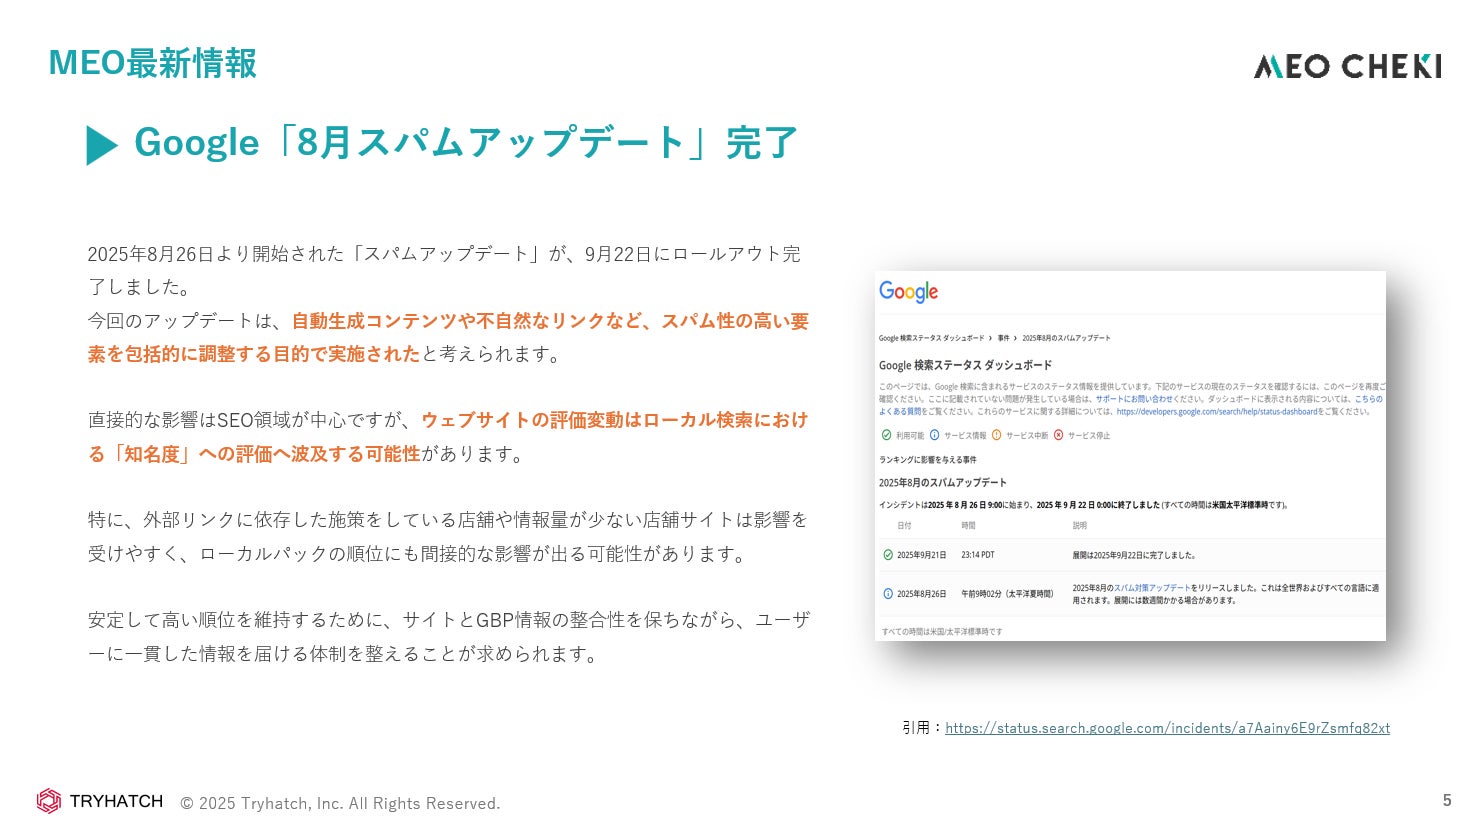Click the 時間 column header
Screen dimensions: 1477x831
pos(968,525)
